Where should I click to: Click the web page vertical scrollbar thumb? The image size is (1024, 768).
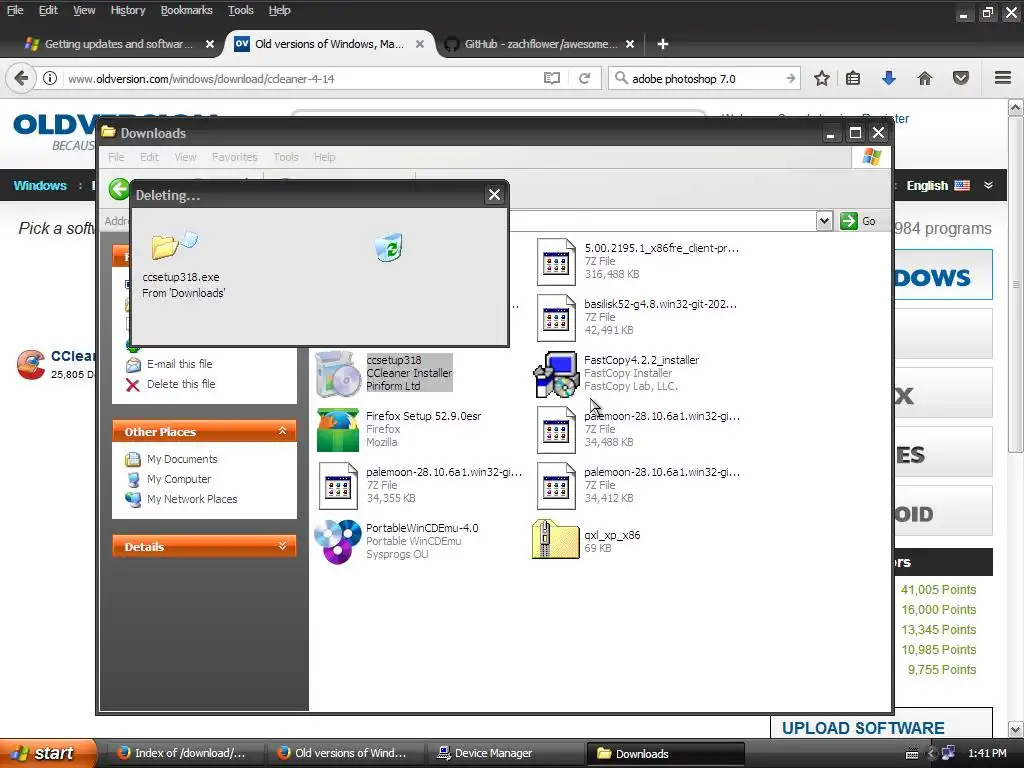[1016, 284]
